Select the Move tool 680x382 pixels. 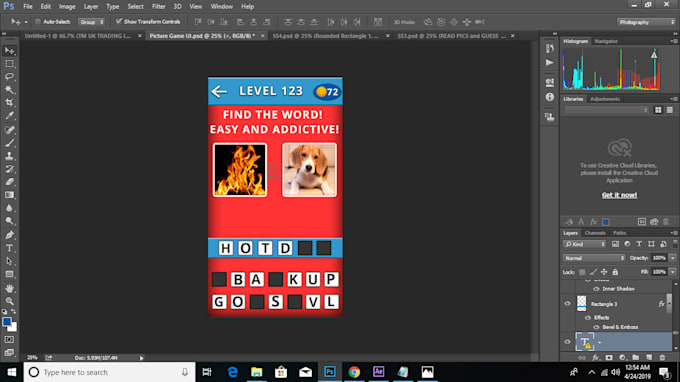(9, 51)
